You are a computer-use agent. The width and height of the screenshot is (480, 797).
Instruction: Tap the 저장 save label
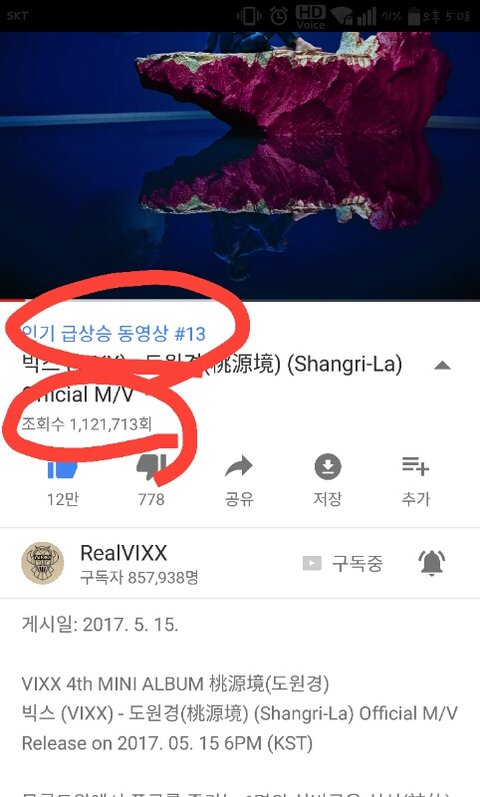tap(327, 499)
